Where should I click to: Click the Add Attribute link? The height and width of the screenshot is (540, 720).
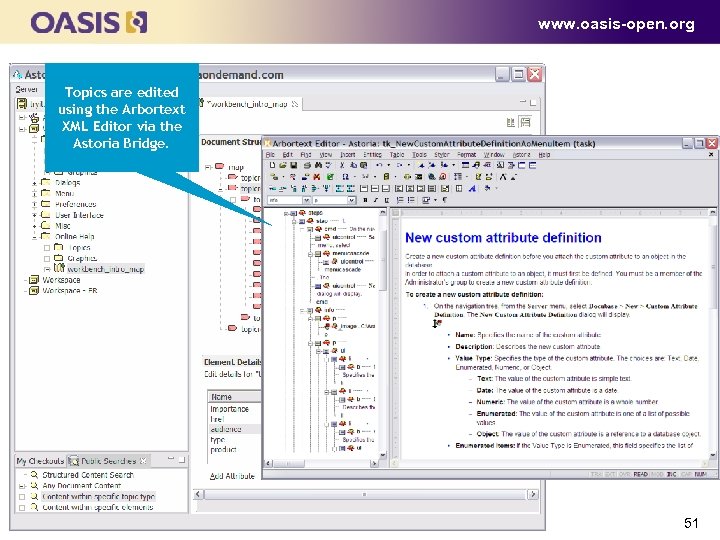pyautogui.click(x=232, y=476)
